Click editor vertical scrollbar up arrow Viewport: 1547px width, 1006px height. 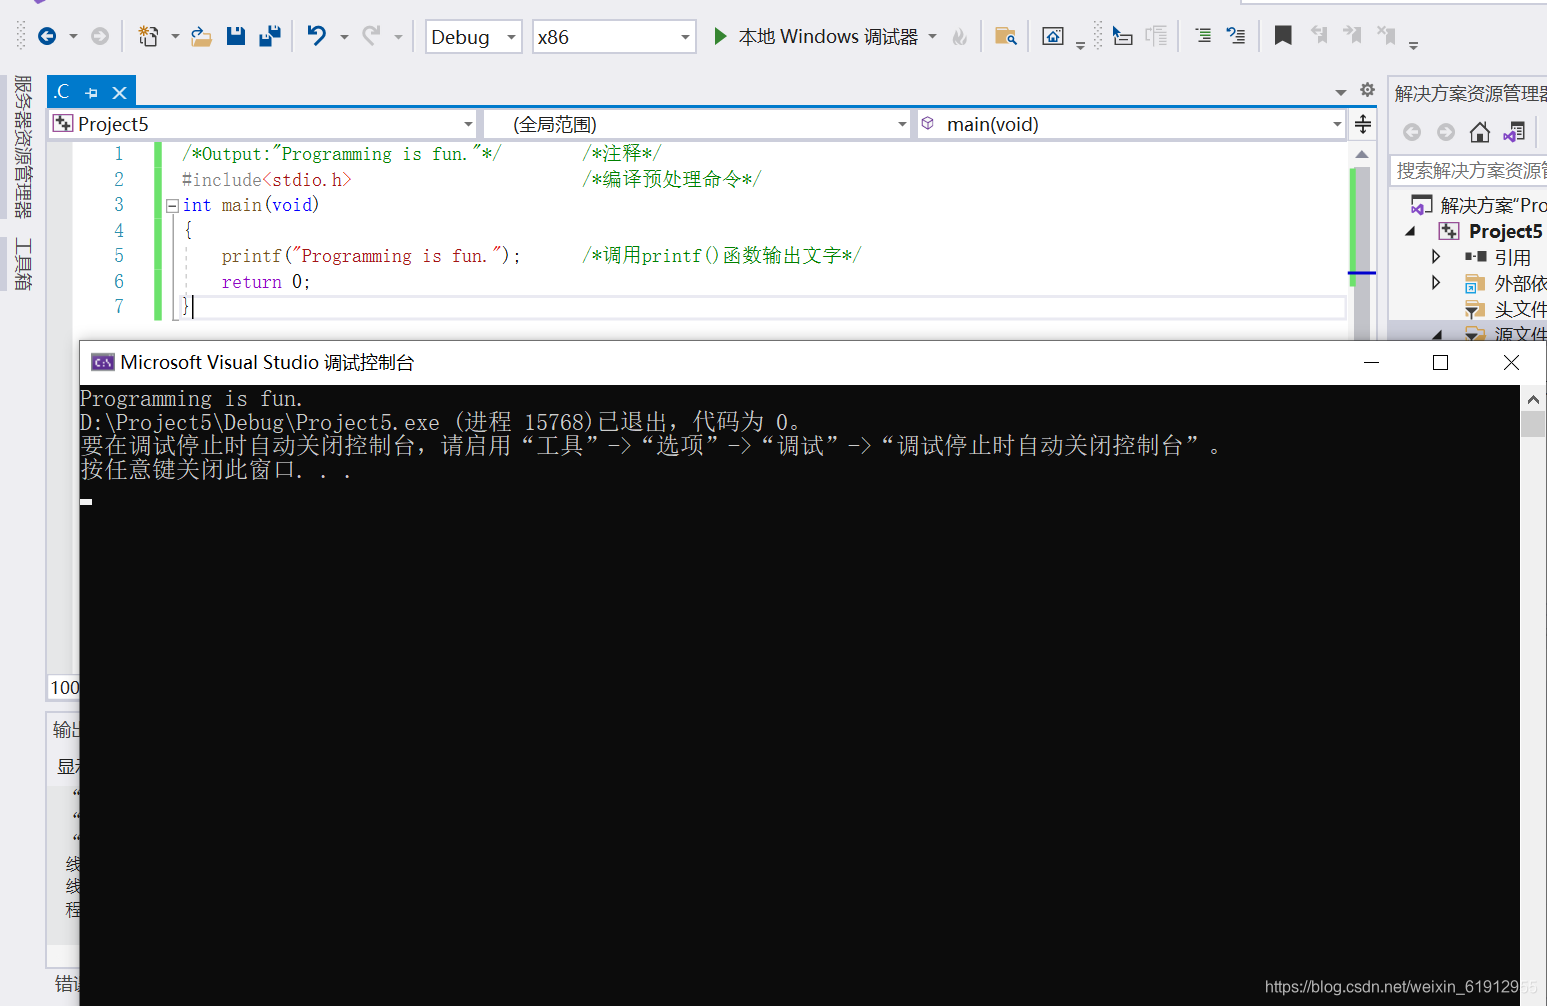tap(1362, 154)
